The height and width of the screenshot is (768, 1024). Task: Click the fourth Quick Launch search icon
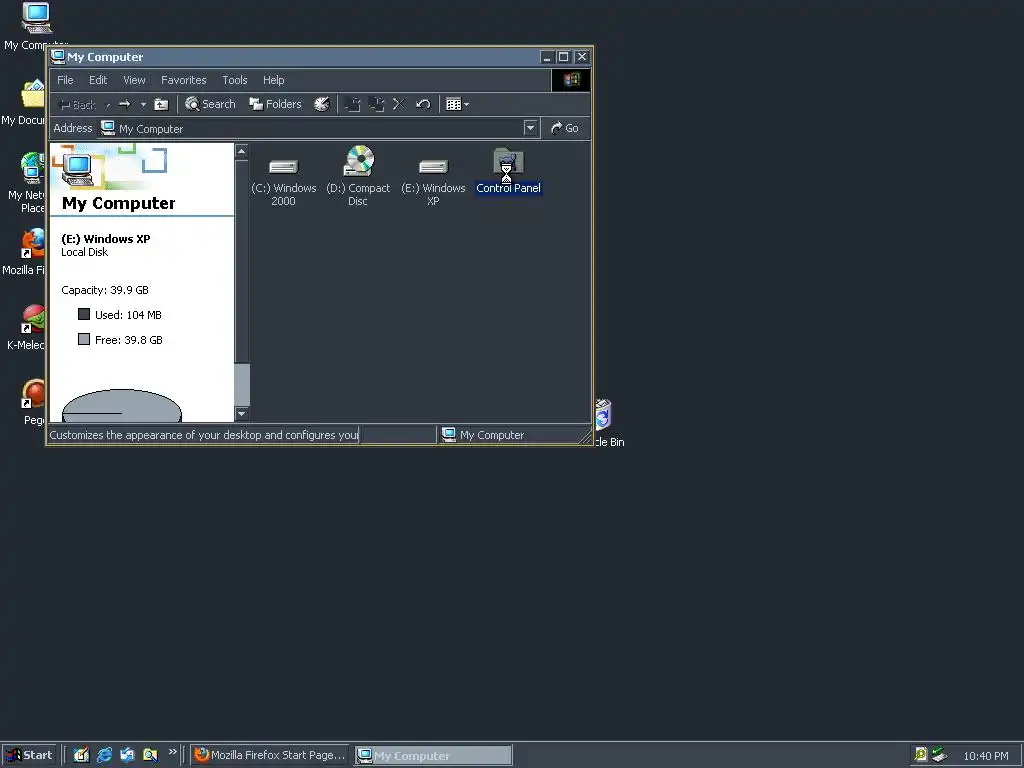tap(150, 755)
